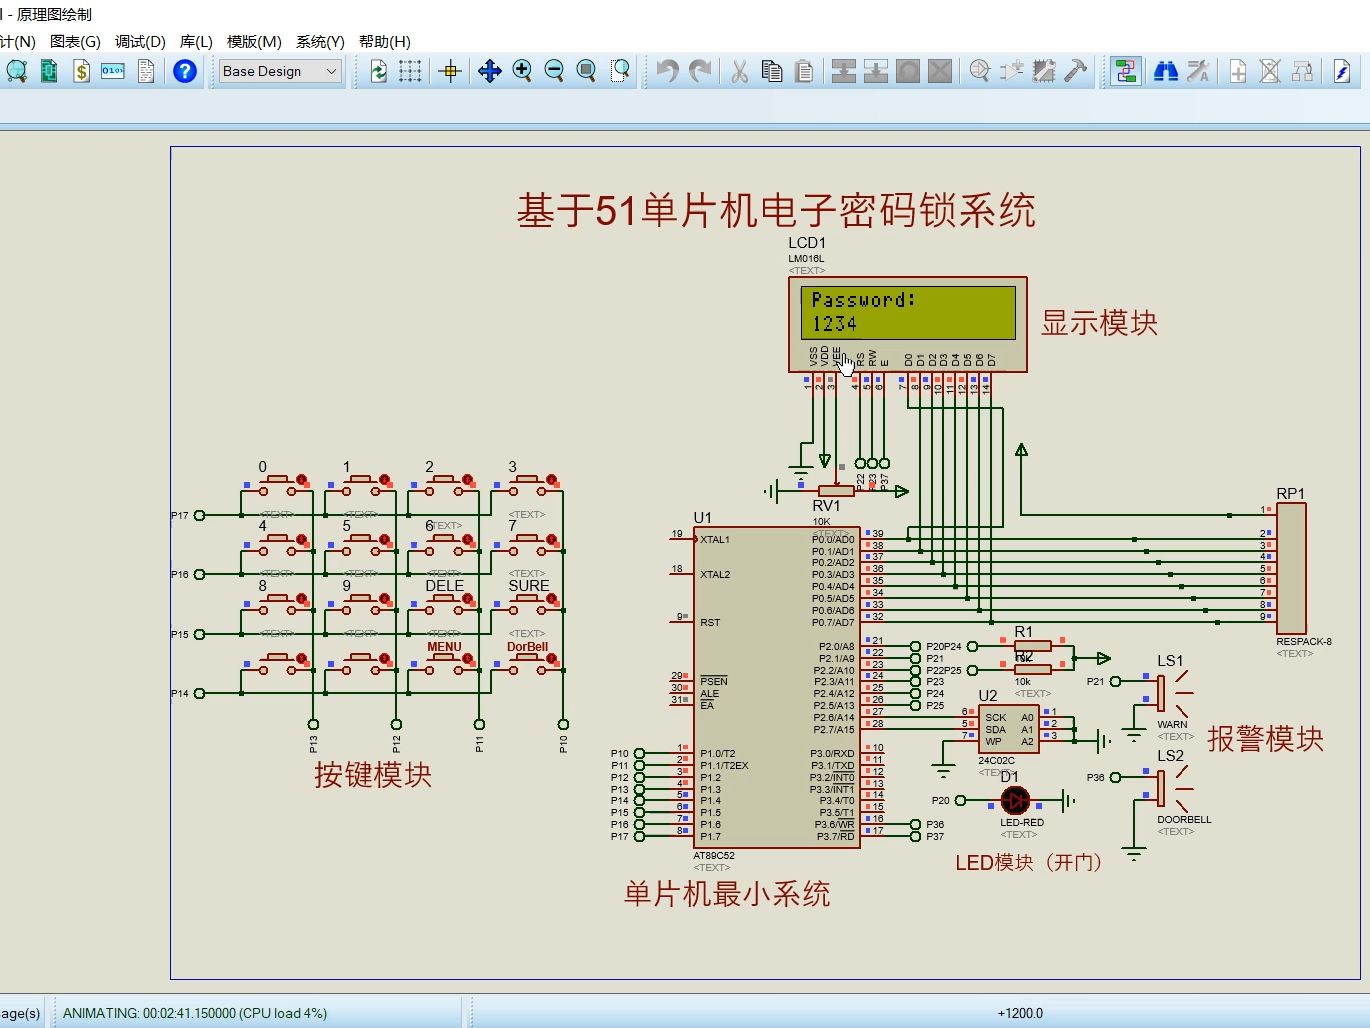The width and height of the screenshot is (1370, 1028).
Task: Zoom to selected area icon
Action: pyautogui.click(x=620, y=71)
